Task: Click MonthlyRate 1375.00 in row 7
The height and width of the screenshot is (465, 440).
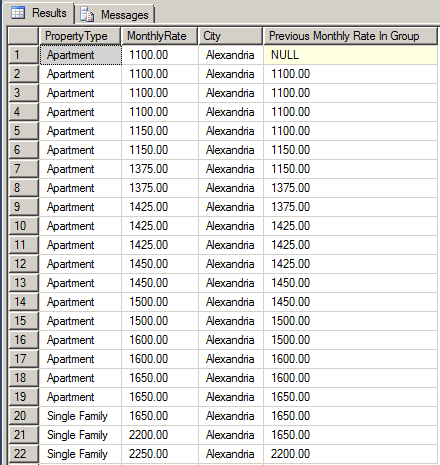Action: pos(160,169)
